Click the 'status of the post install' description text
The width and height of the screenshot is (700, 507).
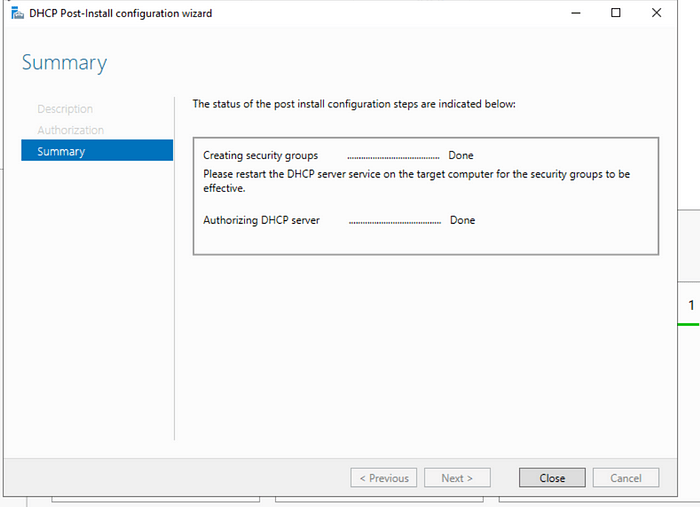pyautogui.click(x=354, y=104)
